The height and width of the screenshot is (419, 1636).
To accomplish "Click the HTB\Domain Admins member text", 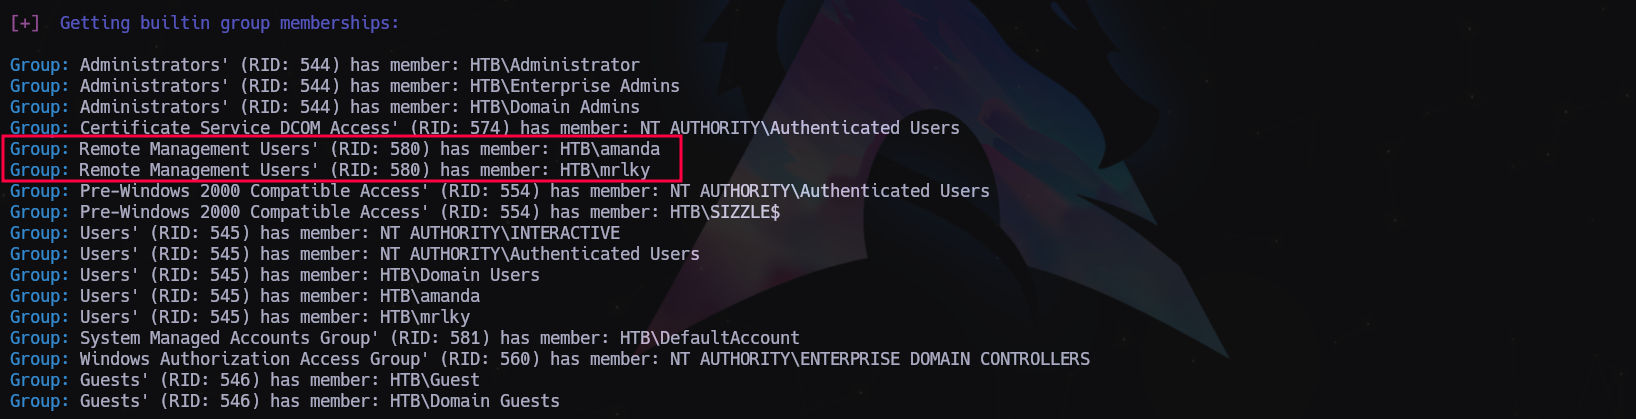I will [554, 107].
